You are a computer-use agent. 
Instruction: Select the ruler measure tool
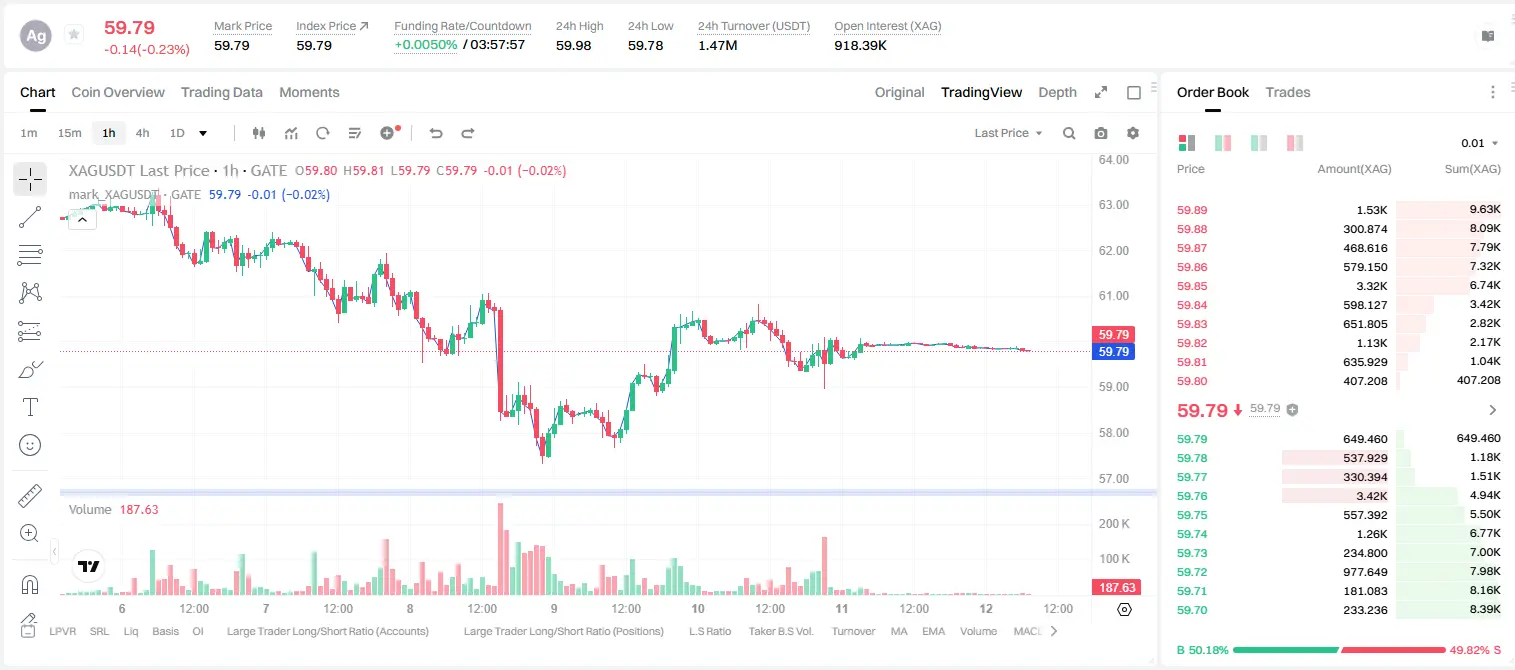click(x=30, y=495)
